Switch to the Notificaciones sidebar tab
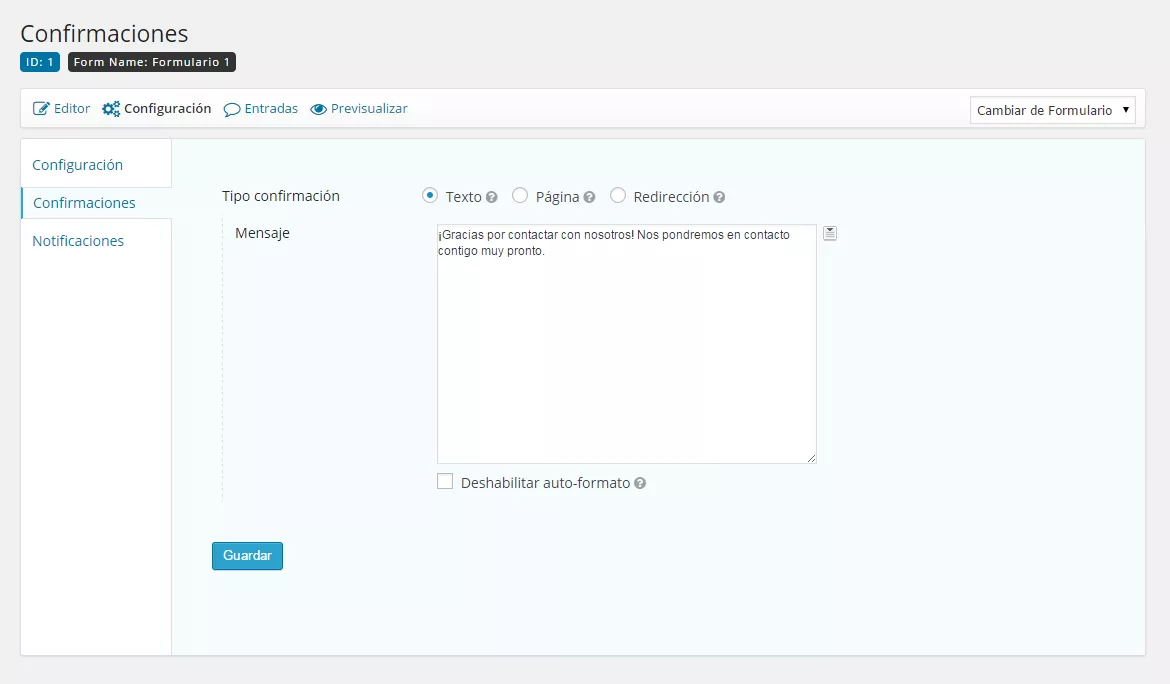The image size is (1170, 684). point(78,241)
